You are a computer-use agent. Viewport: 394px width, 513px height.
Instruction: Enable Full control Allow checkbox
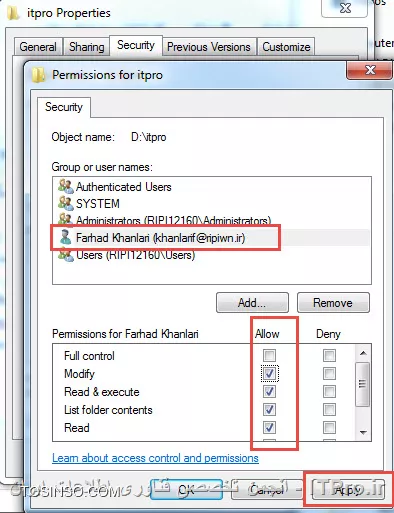coord(269,355)
